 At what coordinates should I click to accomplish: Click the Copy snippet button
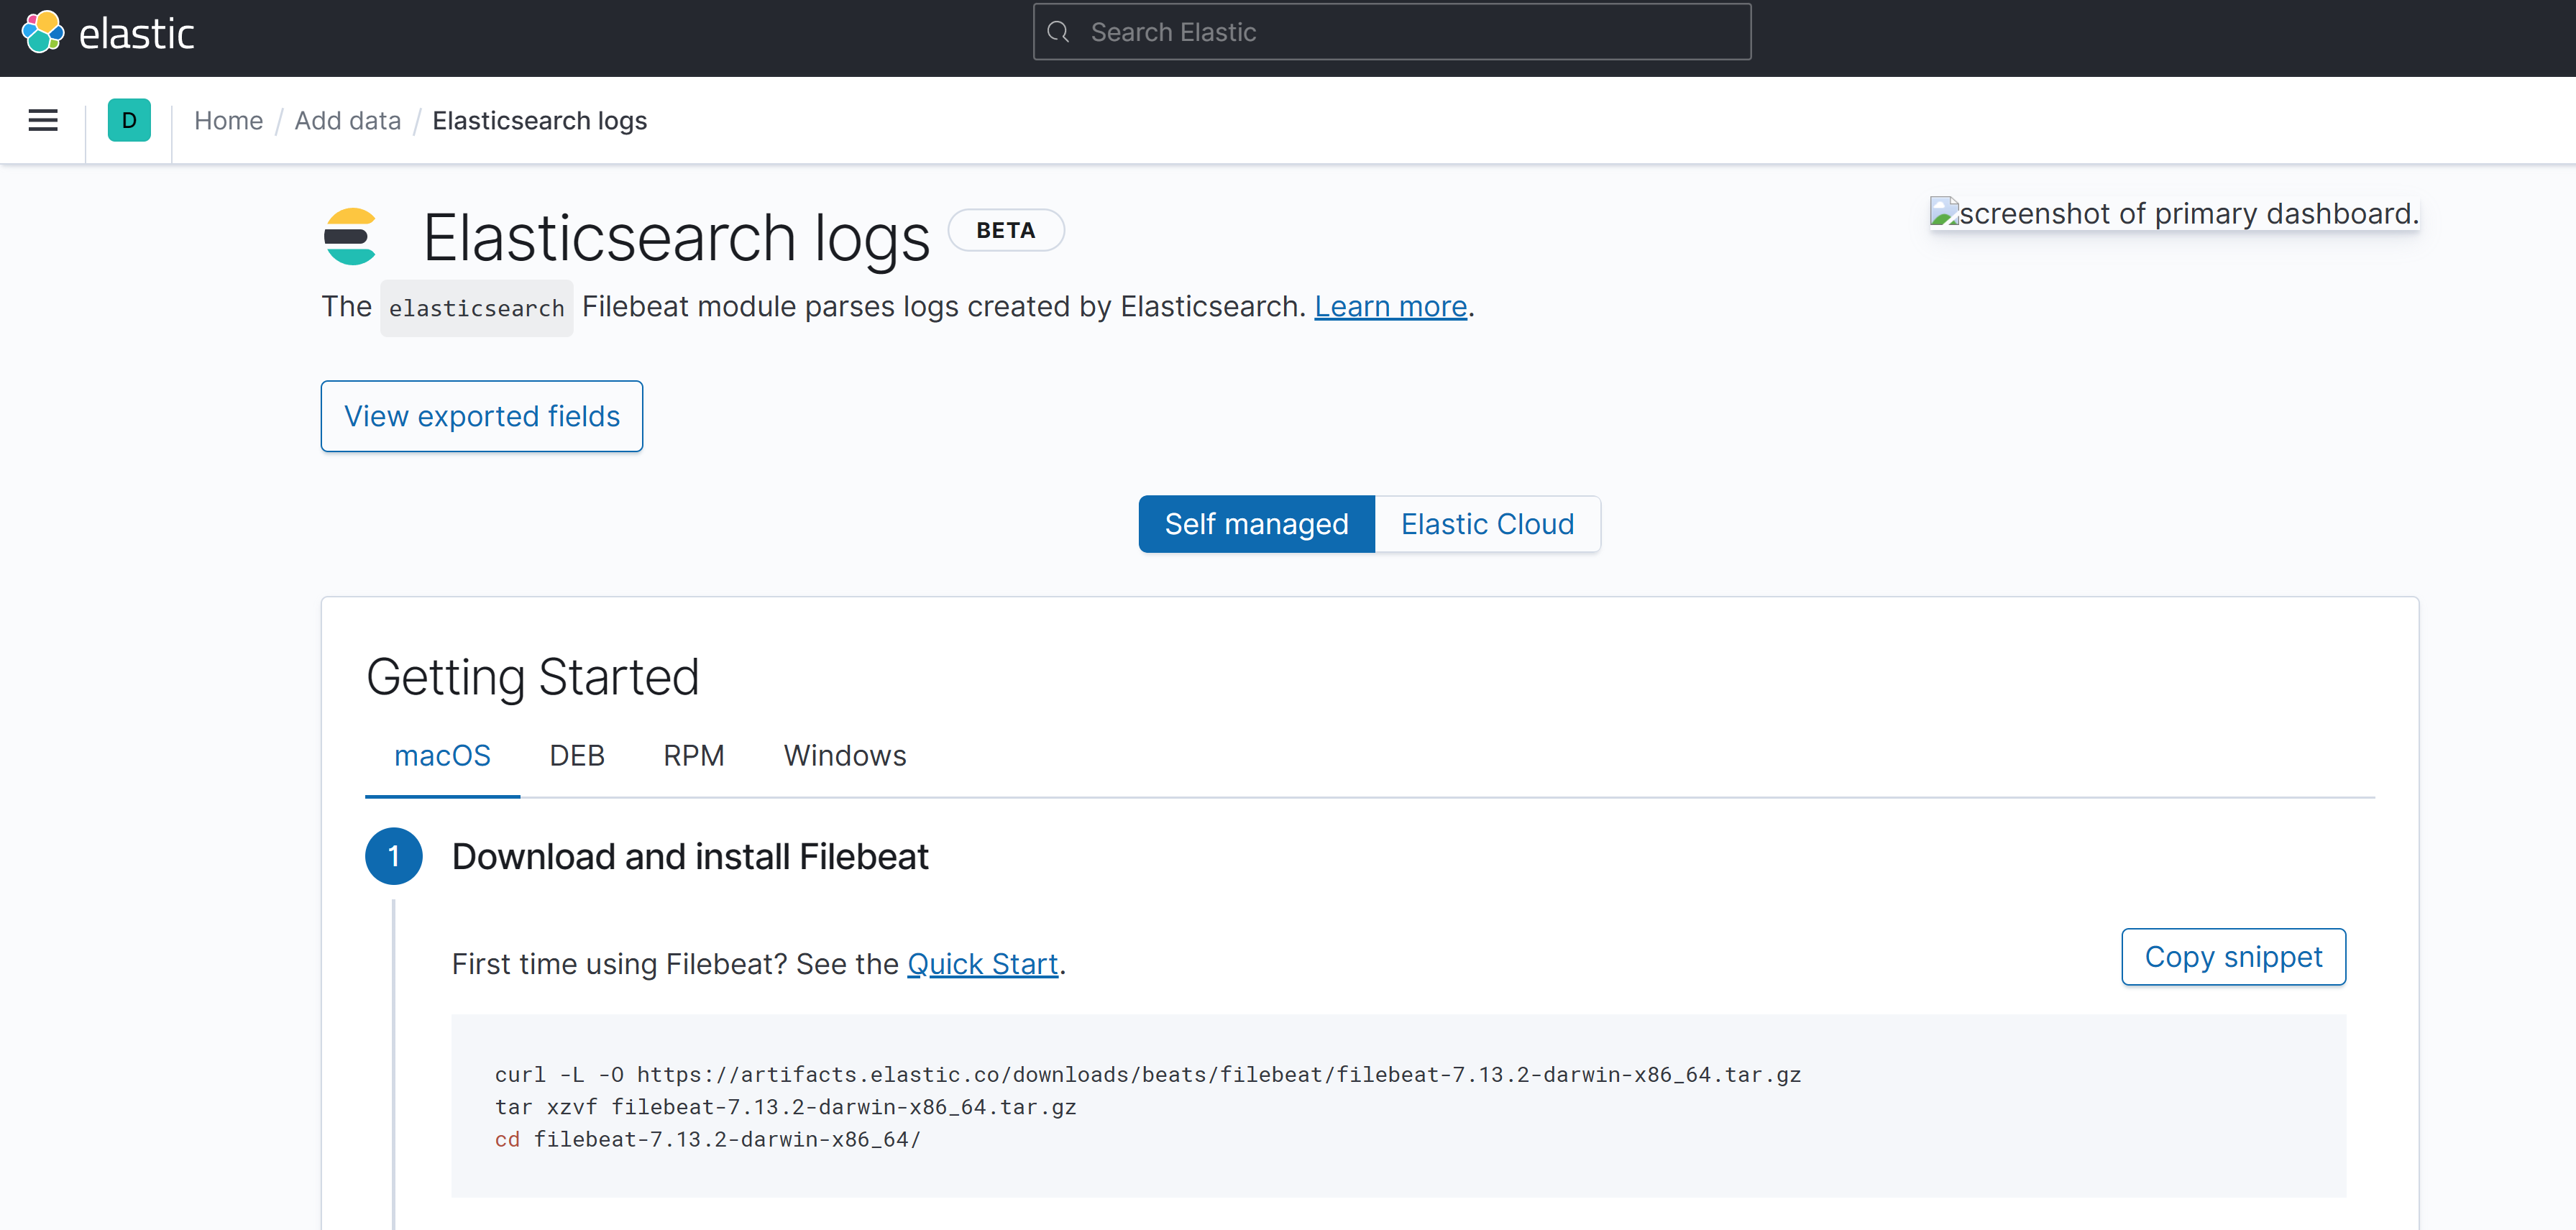(x=2233, y=957)
